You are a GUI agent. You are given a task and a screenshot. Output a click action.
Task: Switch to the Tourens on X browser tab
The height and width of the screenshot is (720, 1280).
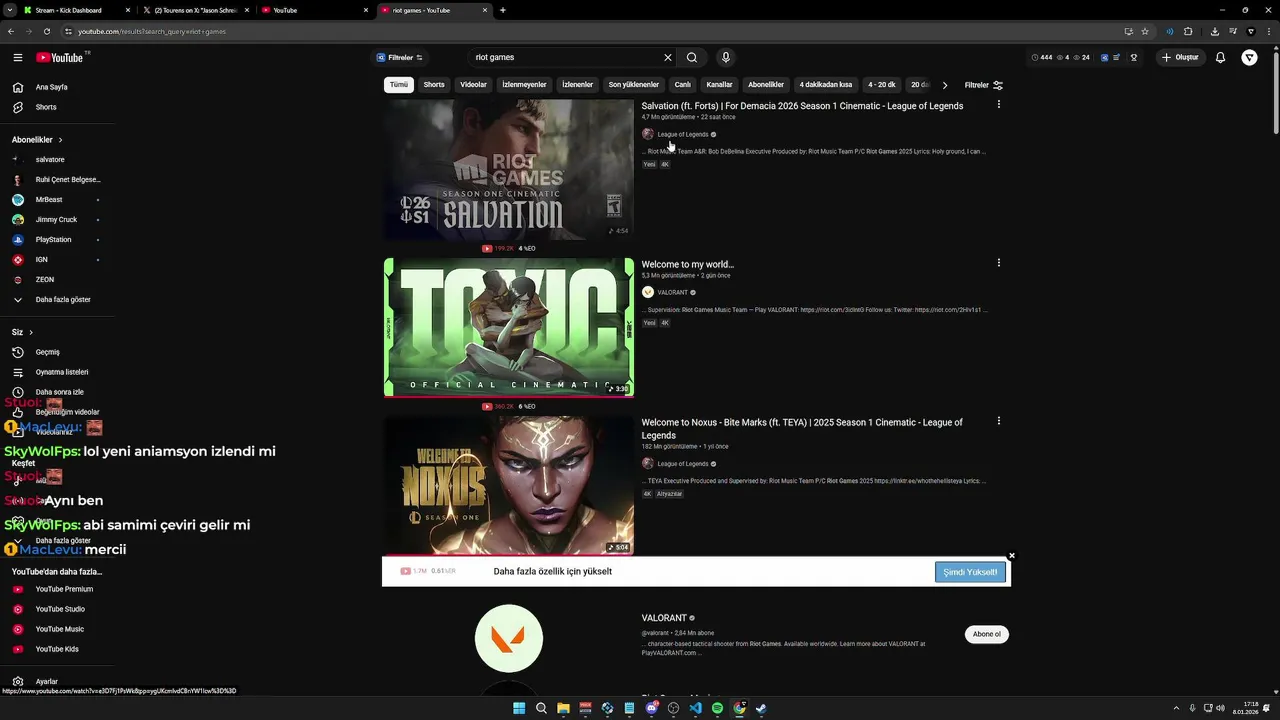click(x=195, y=10)
